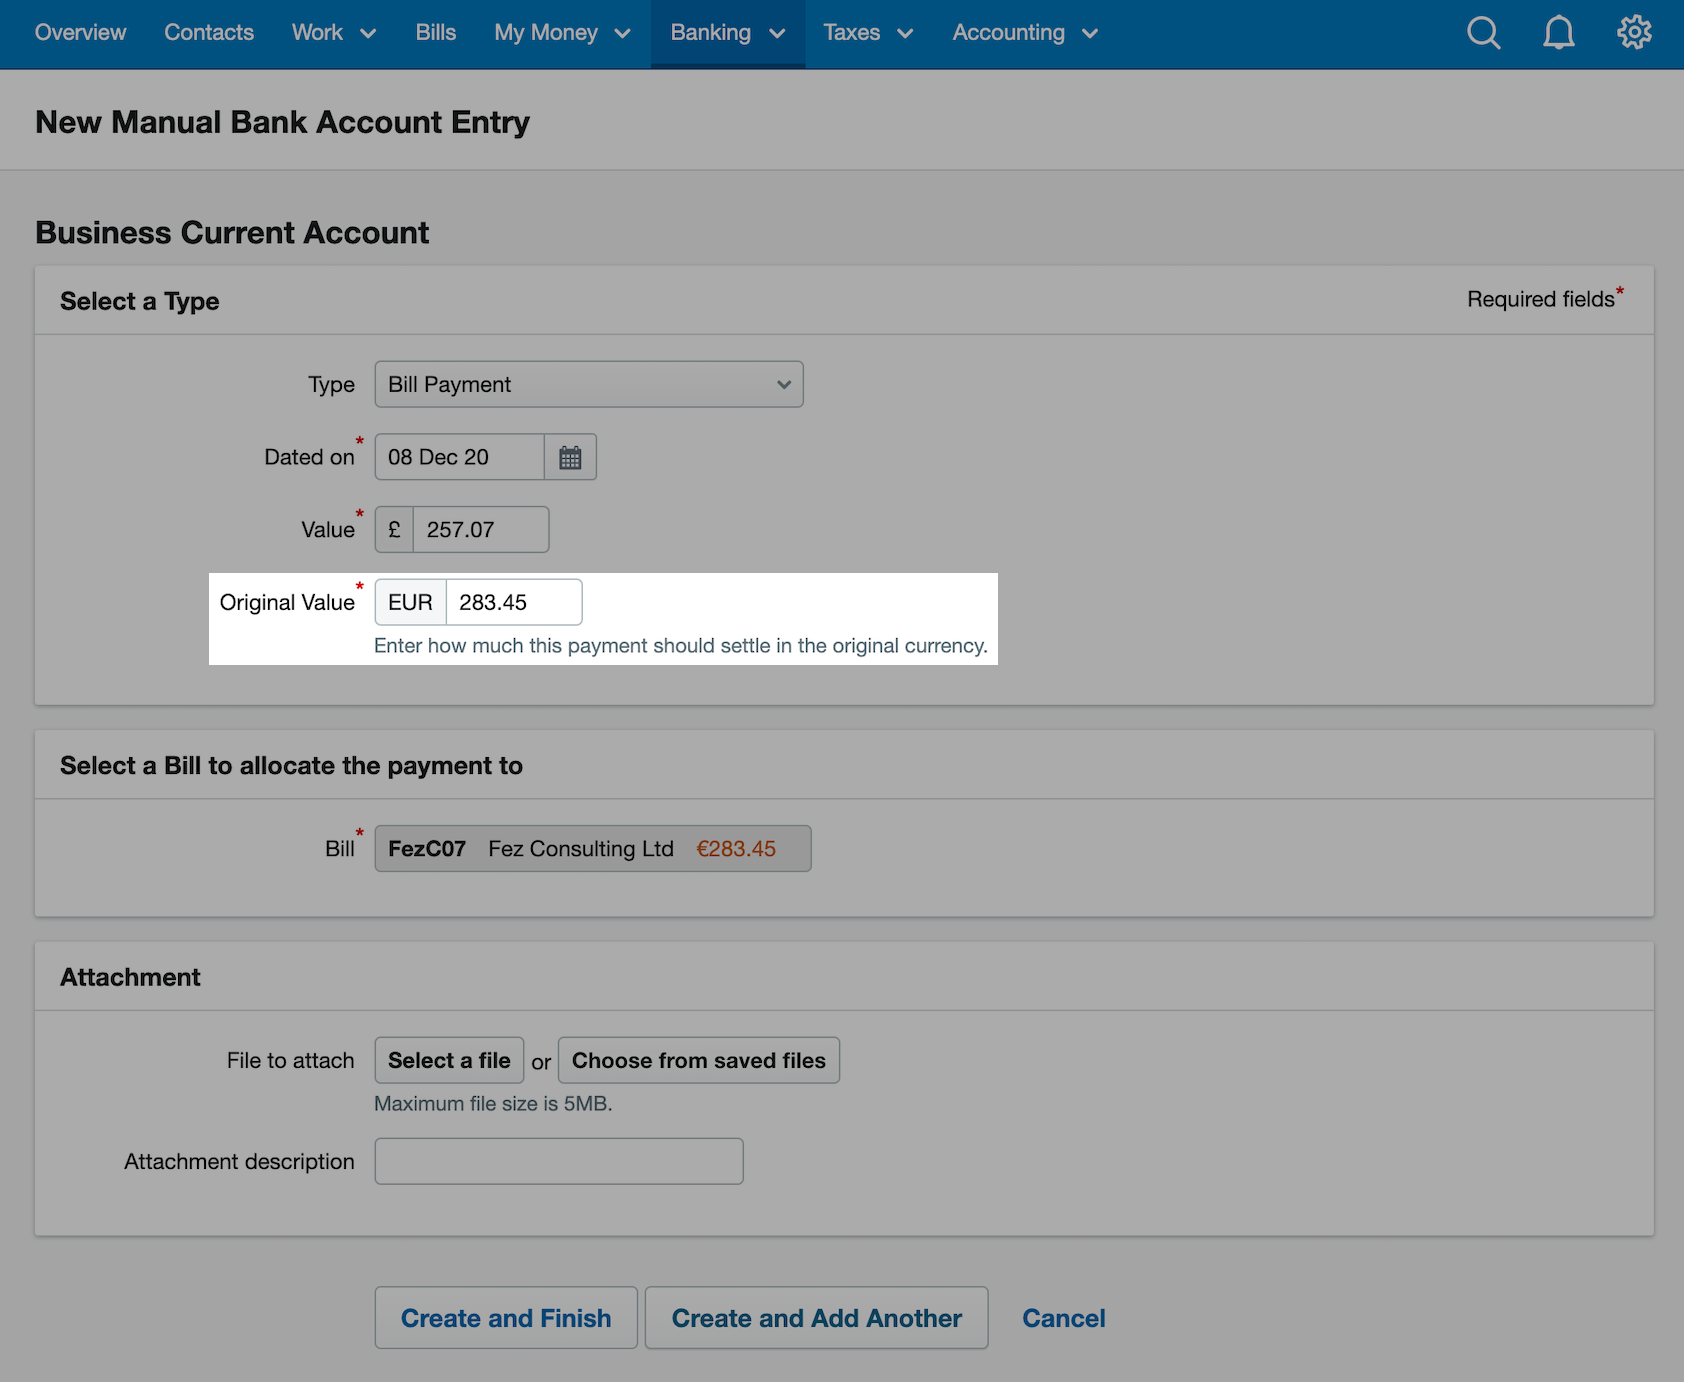Click Create and Add Another button
Image resolution: width=1684 pixels, height=1382 pixels.
(817, 1318)
